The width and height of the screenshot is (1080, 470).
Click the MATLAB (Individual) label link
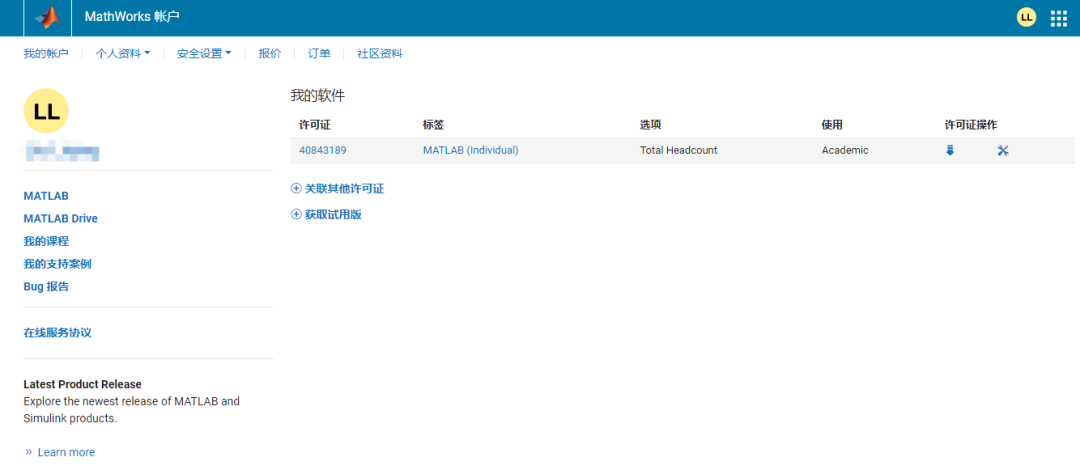(x=470, y=150)
